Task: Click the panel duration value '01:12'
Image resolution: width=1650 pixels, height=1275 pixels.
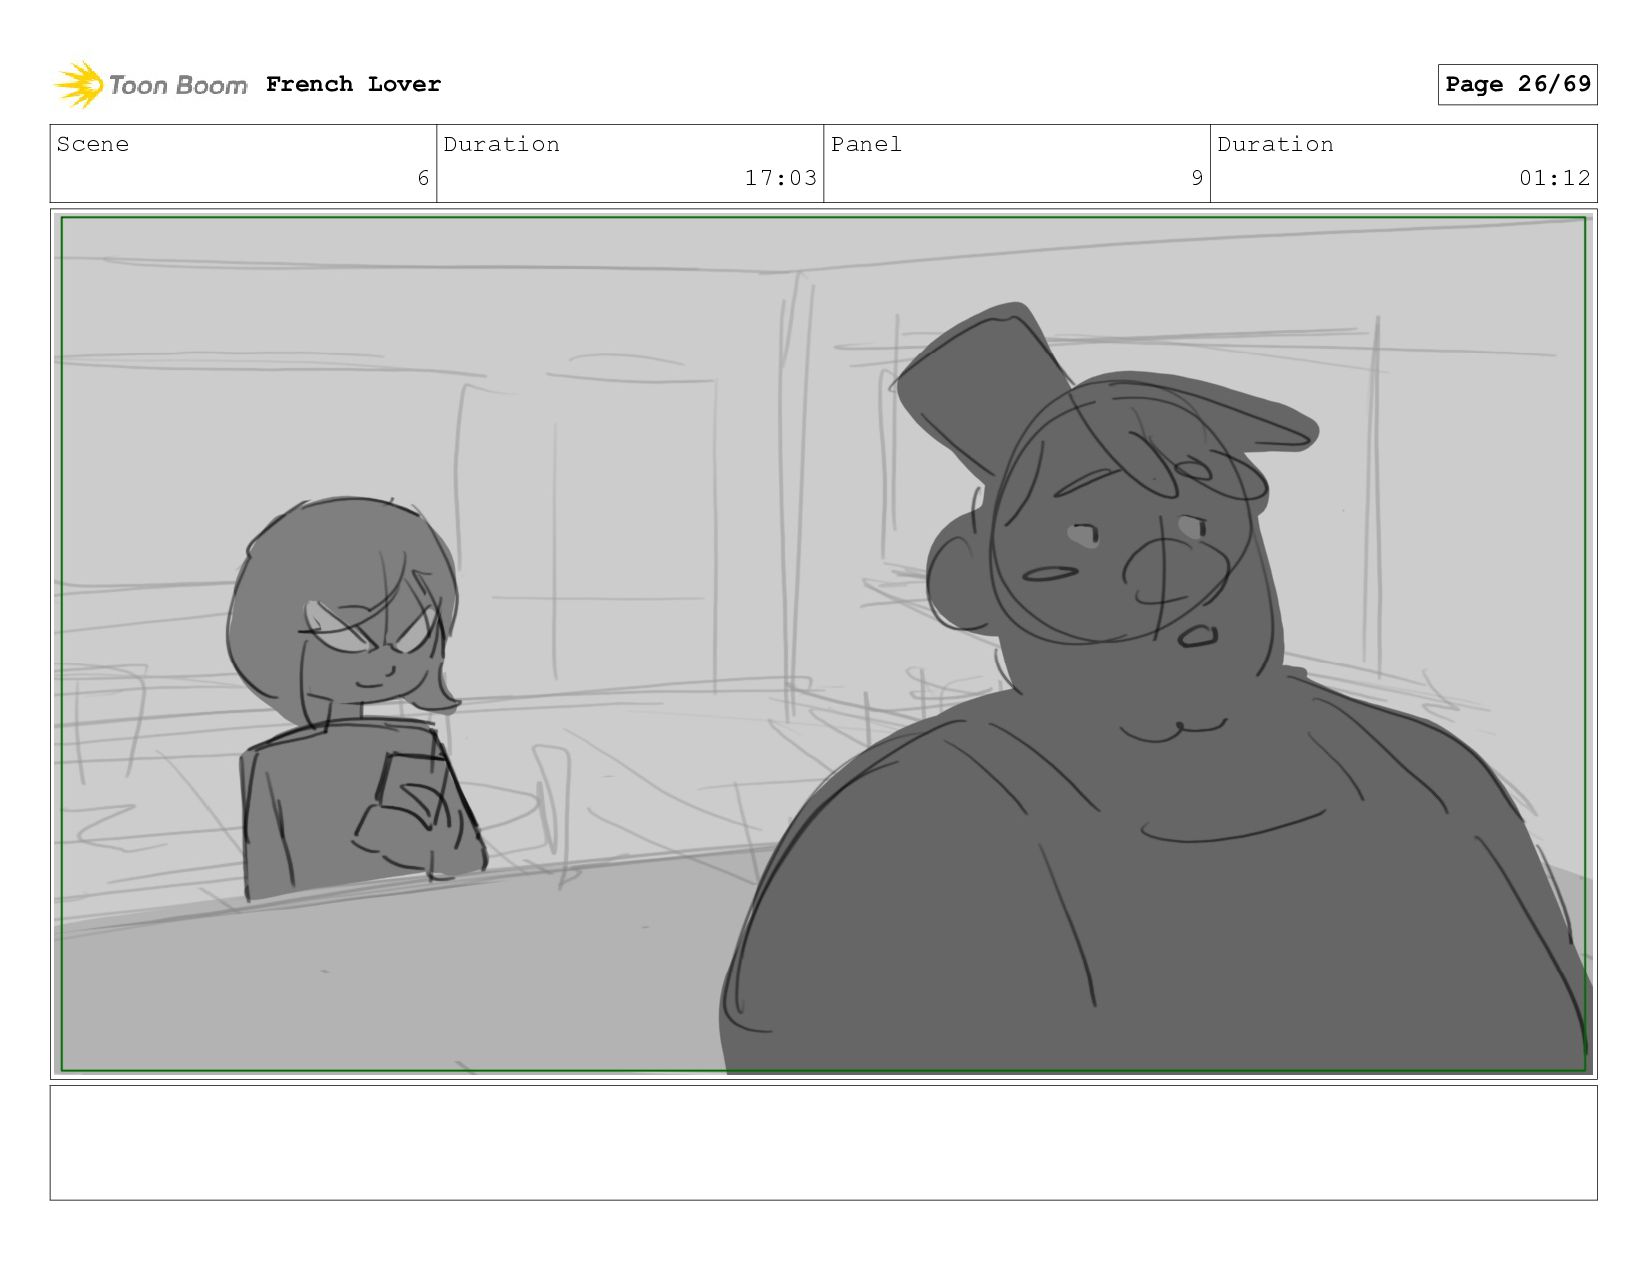Action: point(1554,178)
